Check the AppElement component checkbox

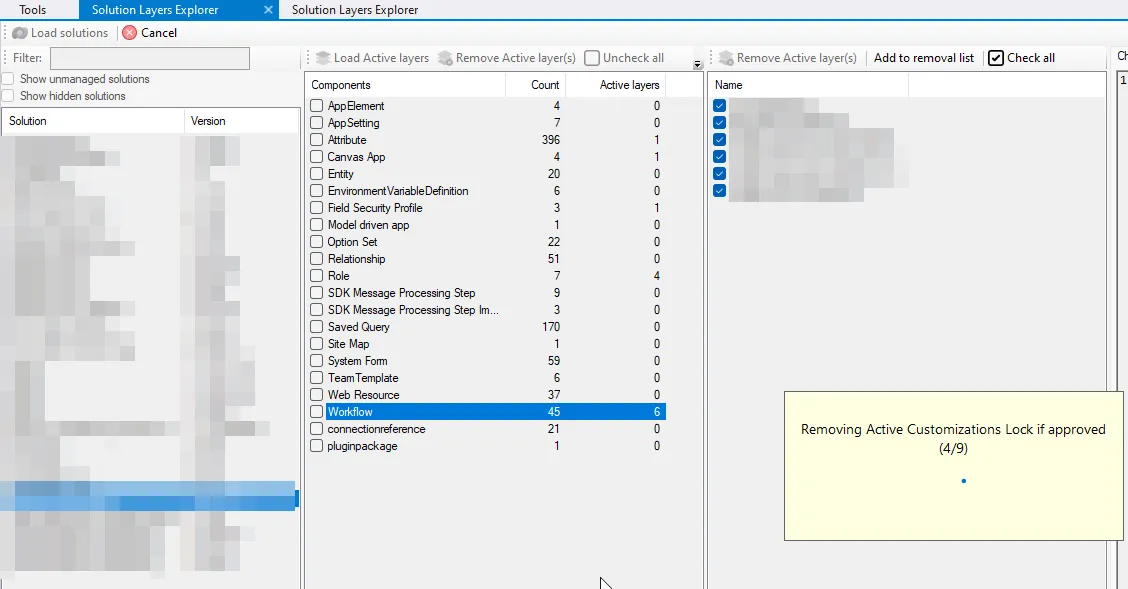pyautogui.click(x=317, y=106)
